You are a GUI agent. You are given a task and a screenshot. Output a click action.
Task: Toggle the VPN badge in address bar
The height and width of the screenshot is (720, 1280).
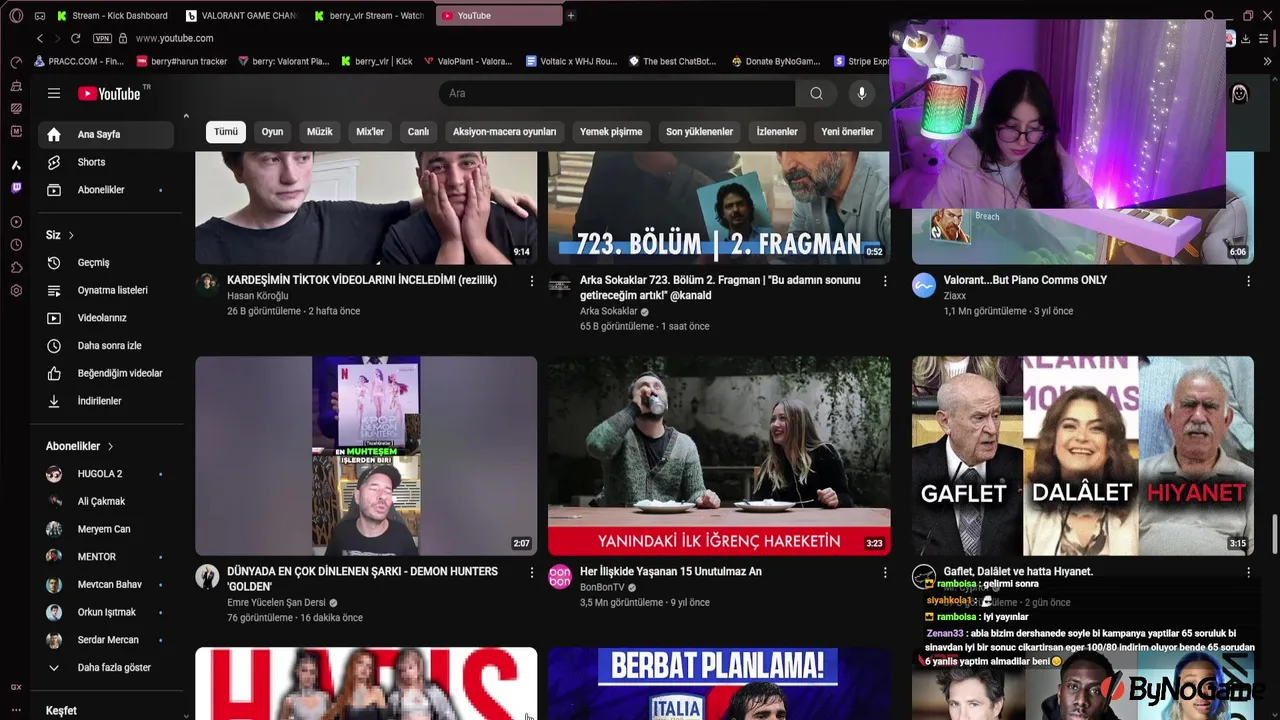click(102, 38)
